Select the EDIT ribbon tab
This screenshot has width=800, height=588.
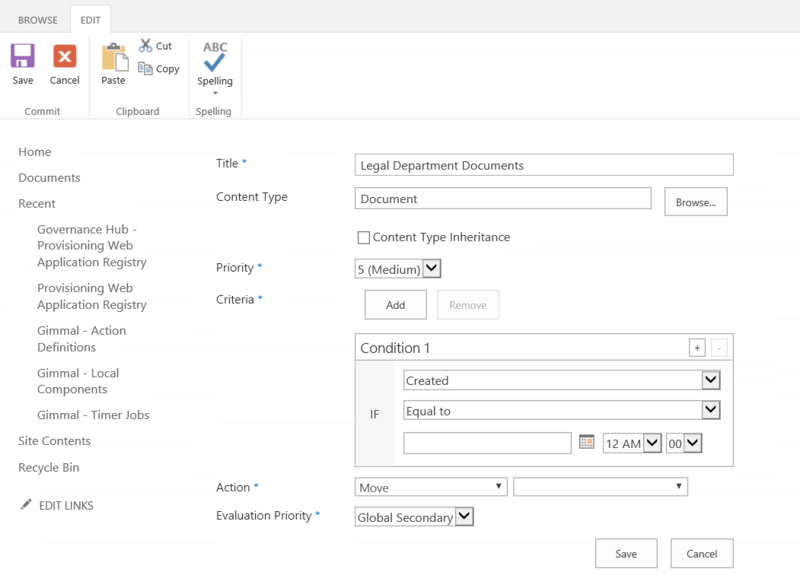[91, 19]
